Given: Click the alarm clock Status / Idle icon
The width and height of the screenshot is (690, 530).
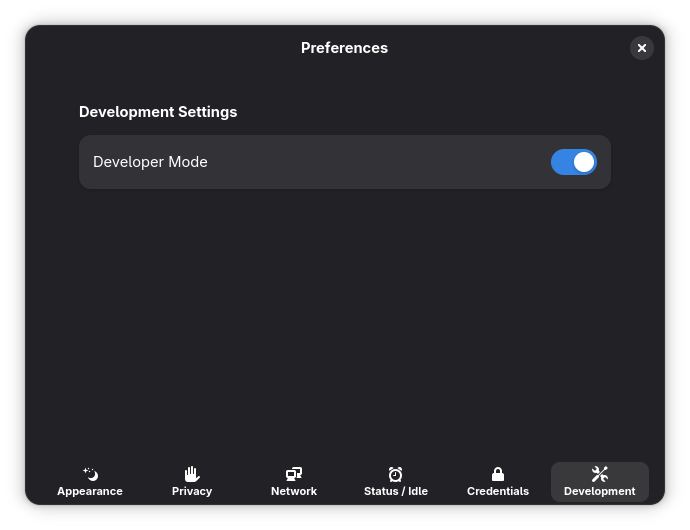Looking at the screenshot, I should (x=396, y=474).
